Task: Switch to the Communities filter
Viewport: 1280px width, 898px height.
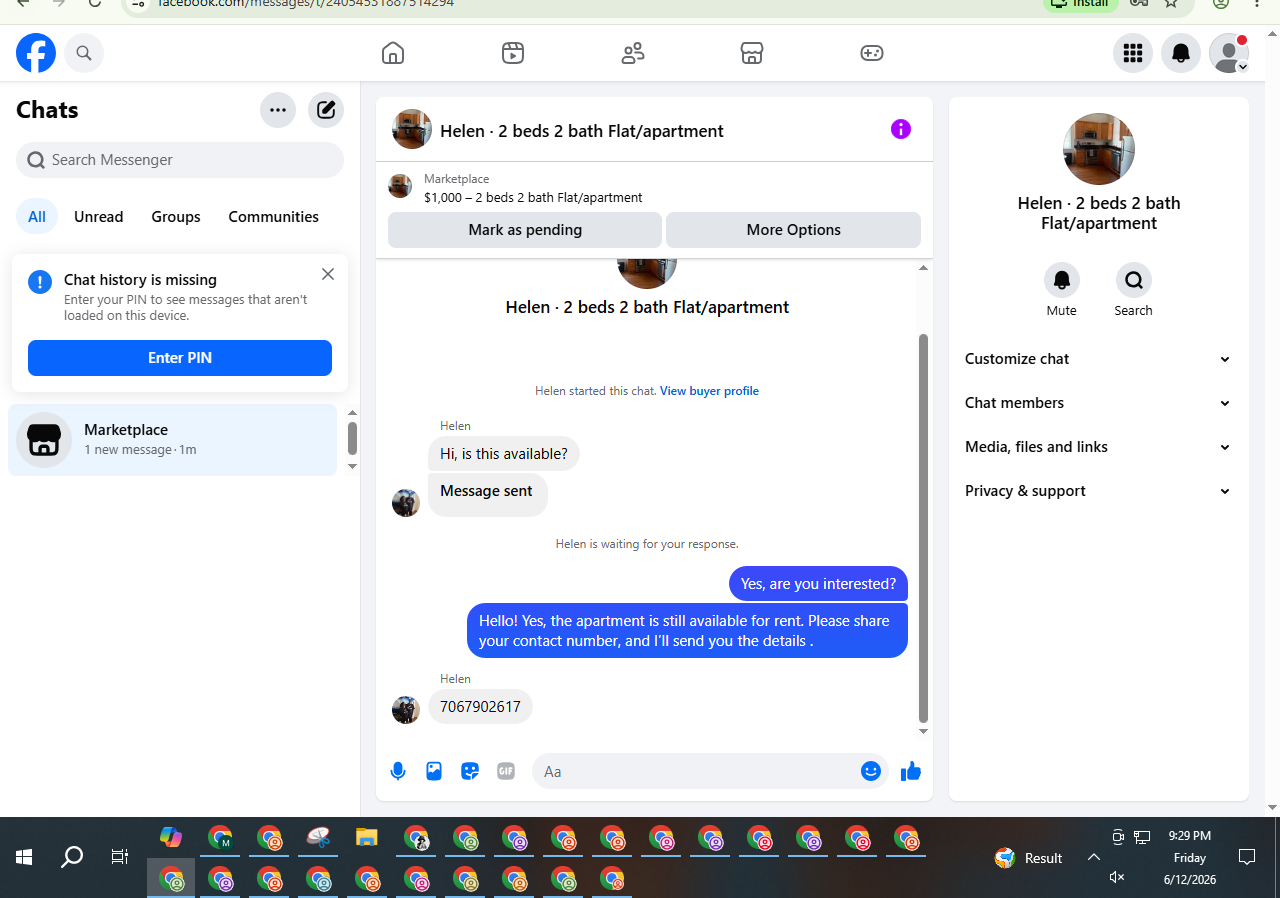Action: tap(274, 217)
